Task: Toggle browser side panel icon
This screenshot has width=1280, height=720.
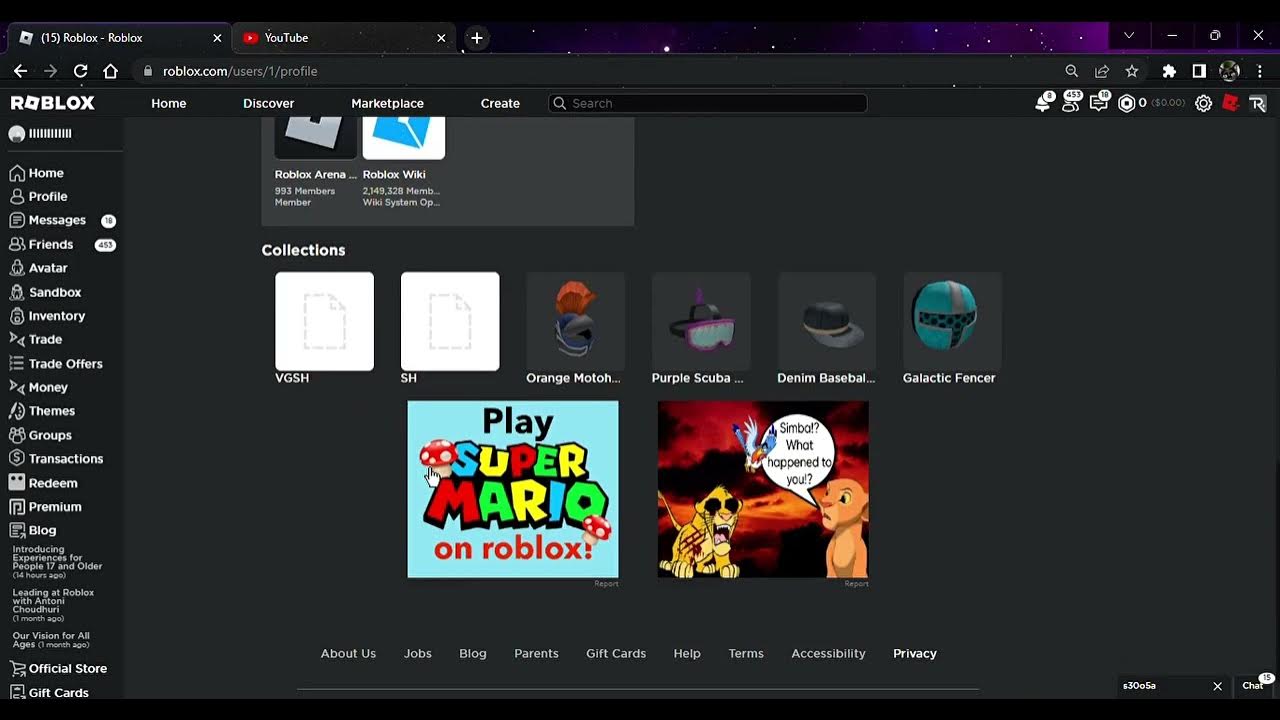Action: [x=1199, y=71]
